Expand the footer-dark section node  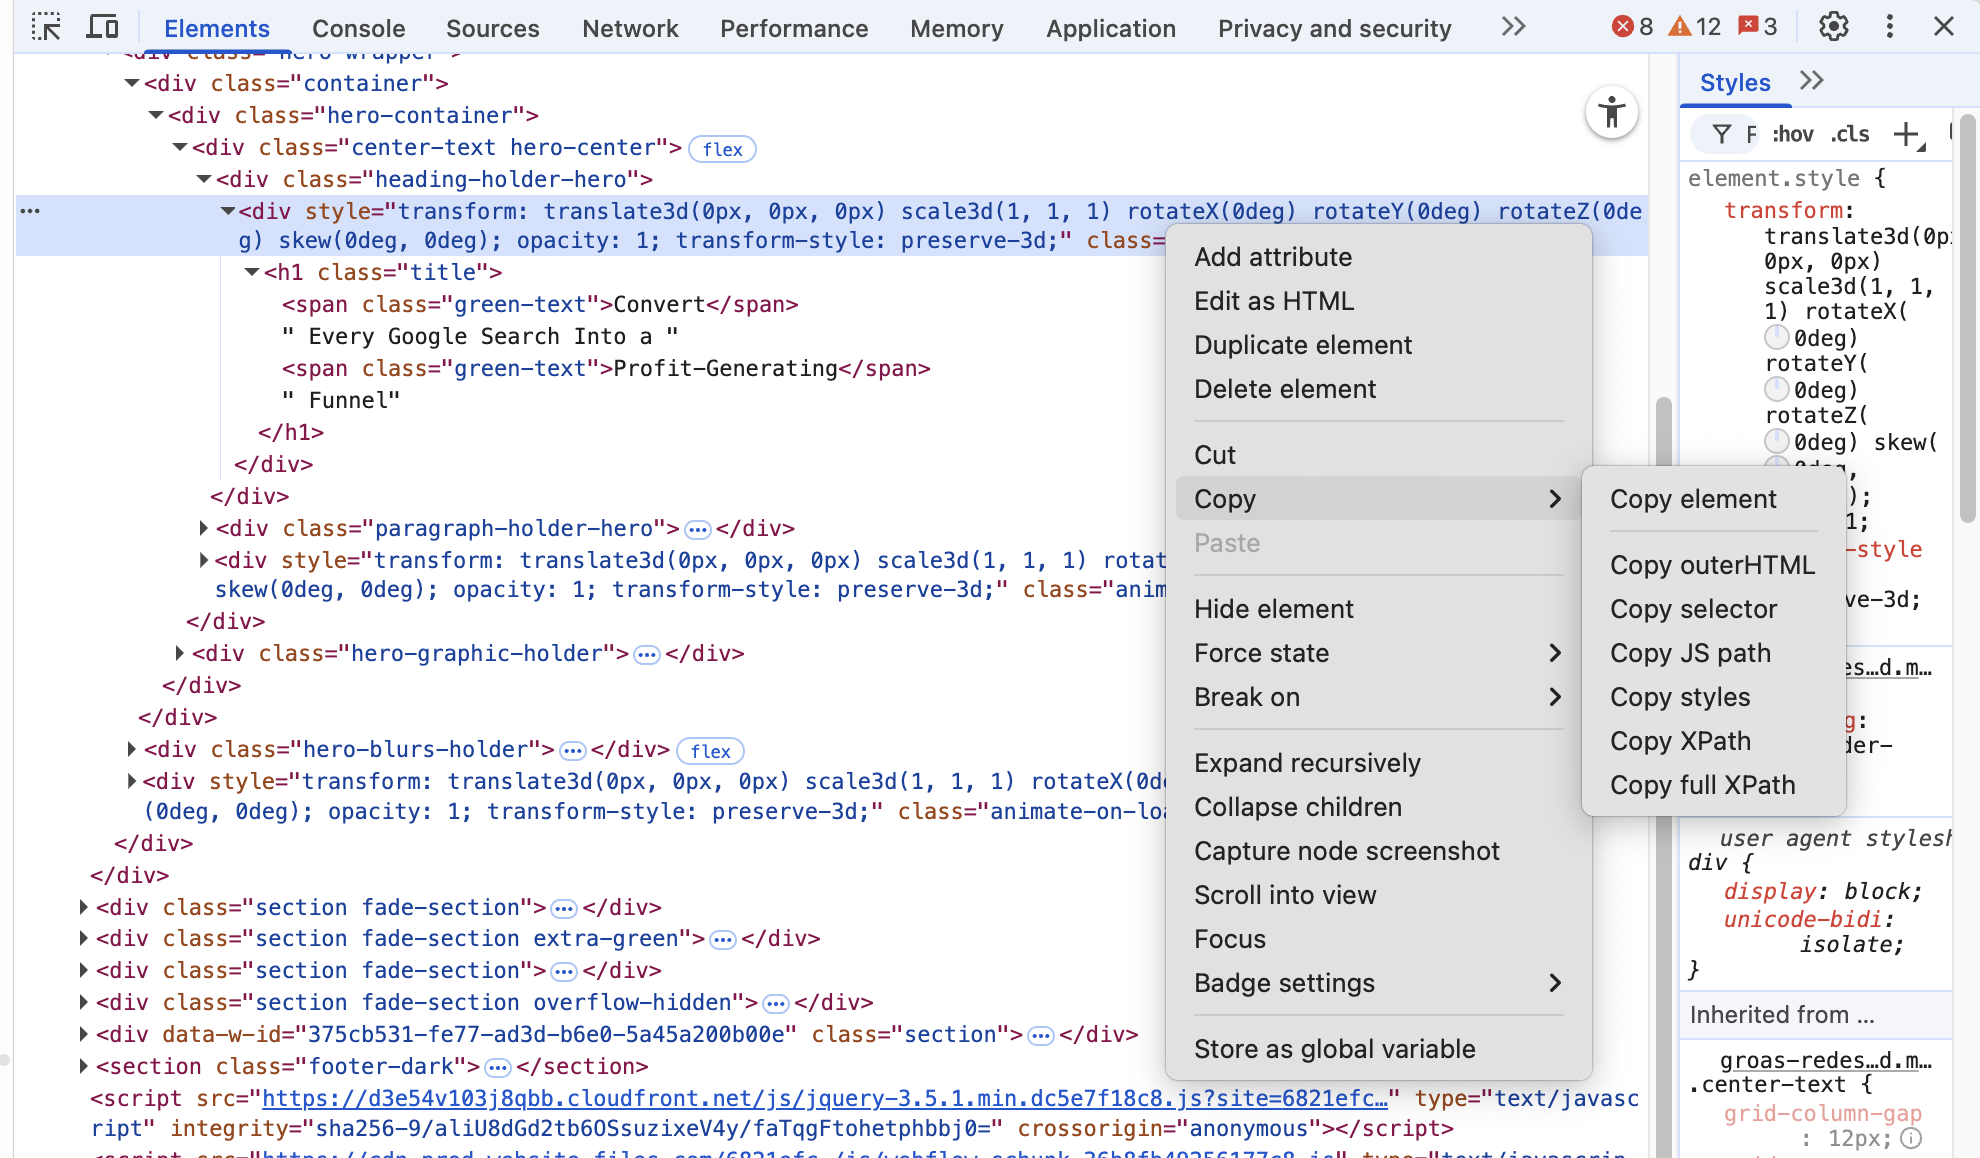click(84, 1066)
